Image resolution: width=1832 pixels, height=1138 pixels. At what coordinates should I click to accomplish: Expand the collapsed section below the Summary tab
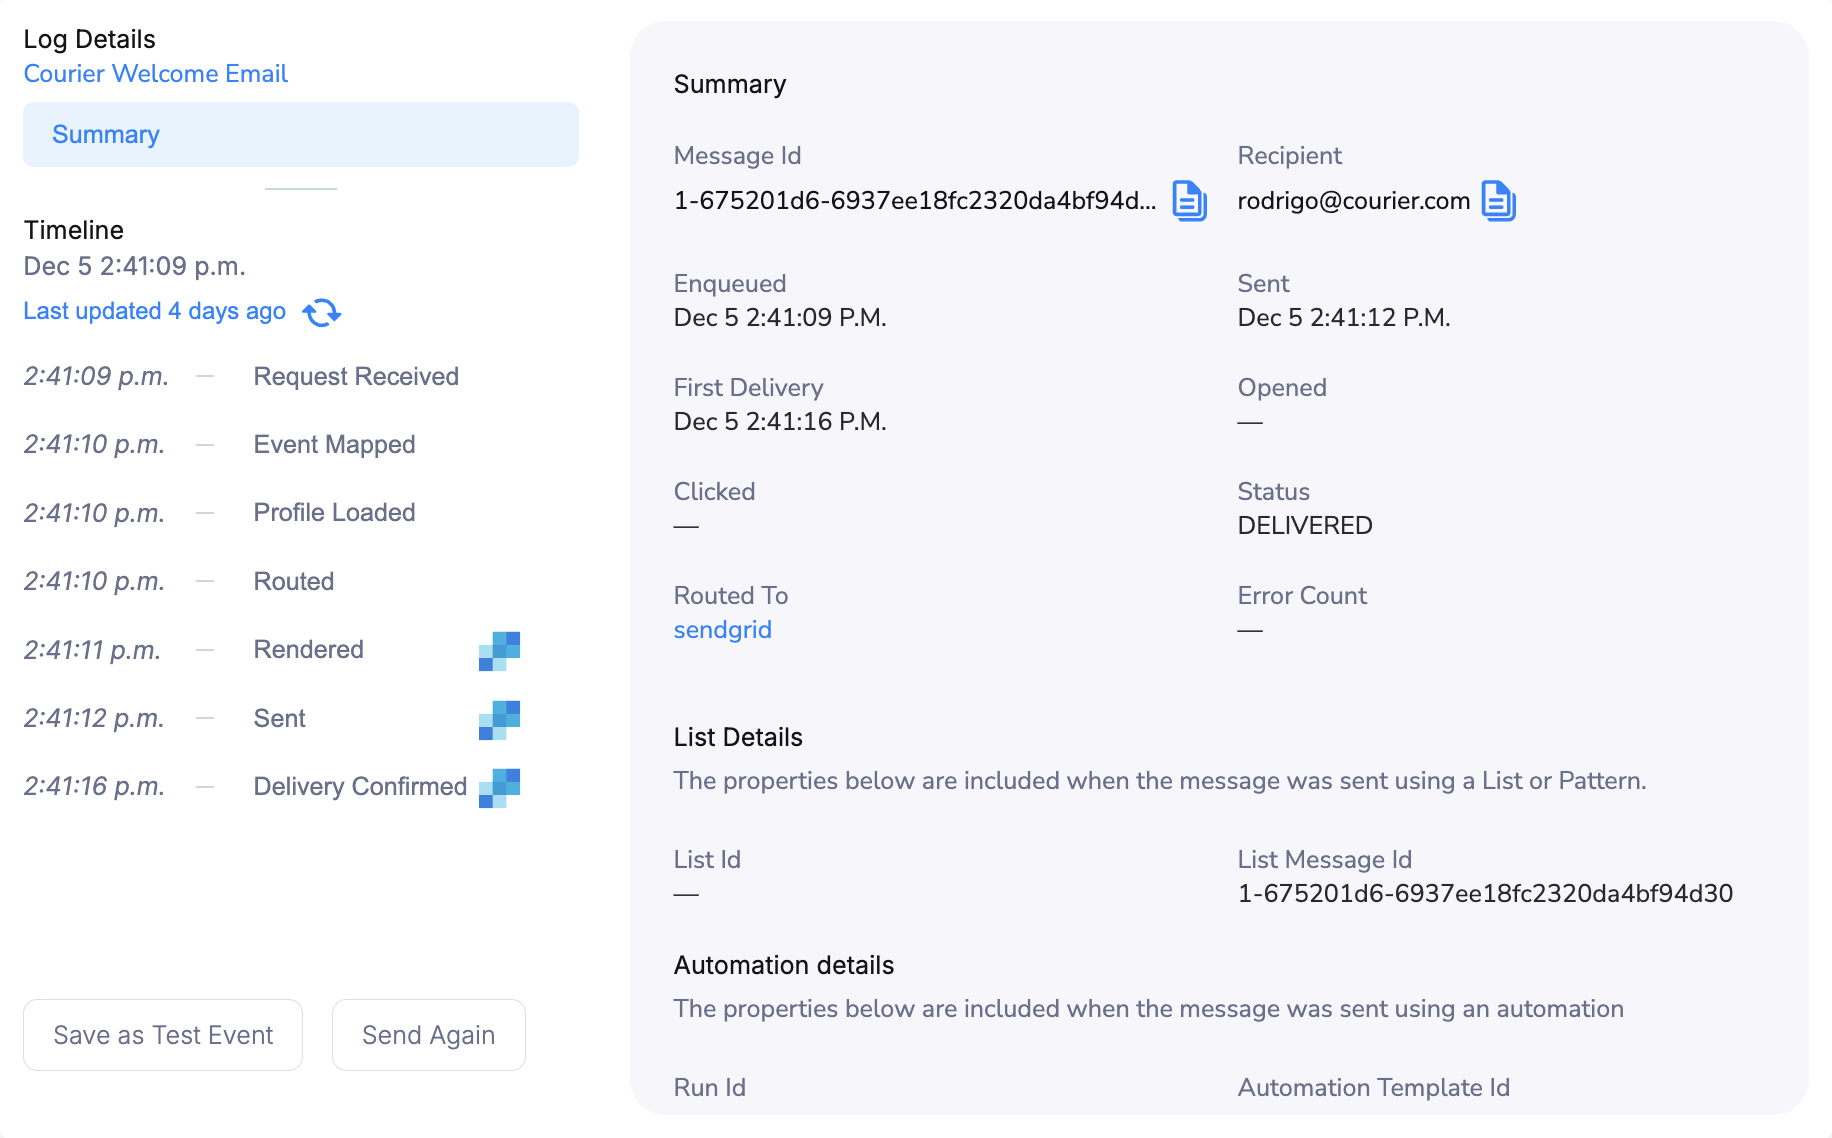(300, 187)
